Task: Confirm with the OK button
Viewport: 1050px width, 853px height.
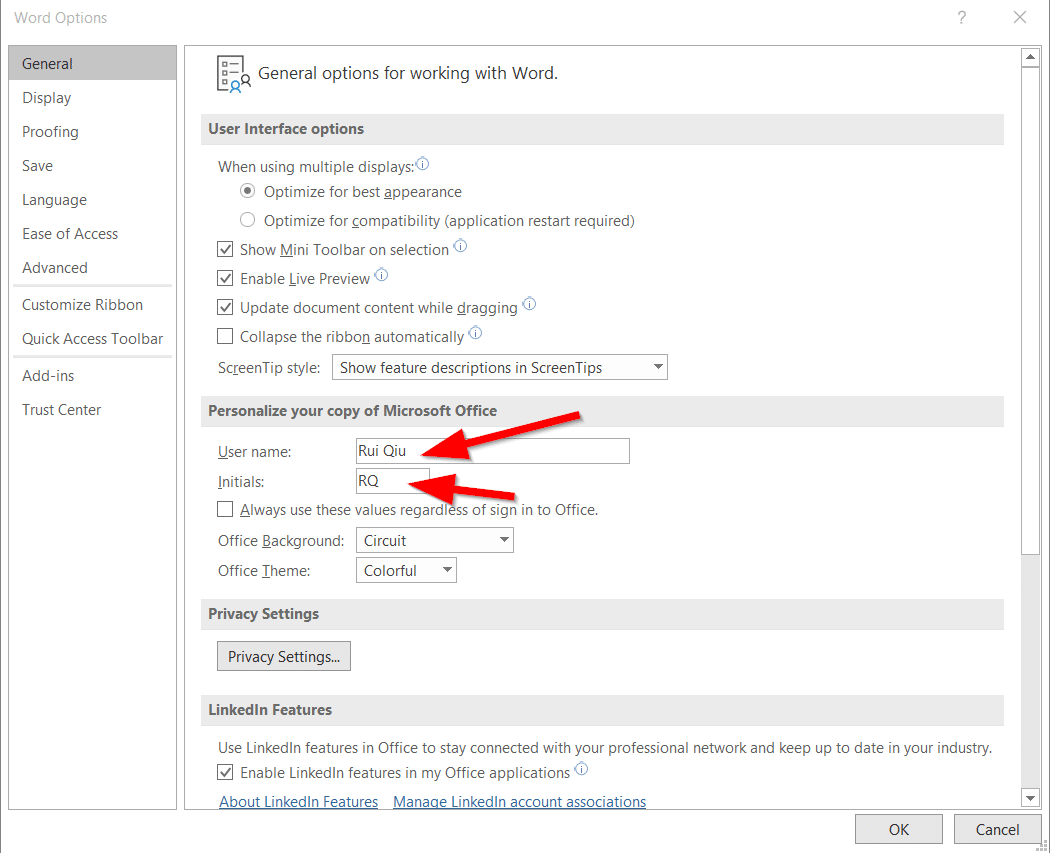Action: pos(899,830)
